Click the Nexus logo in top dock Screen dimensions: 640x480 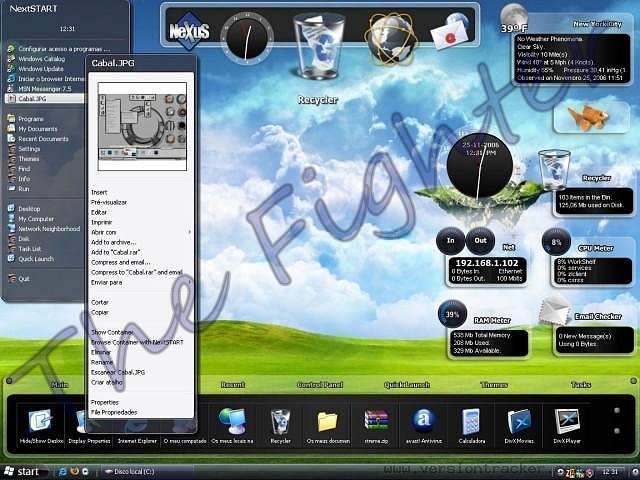(x=189, y=31)
